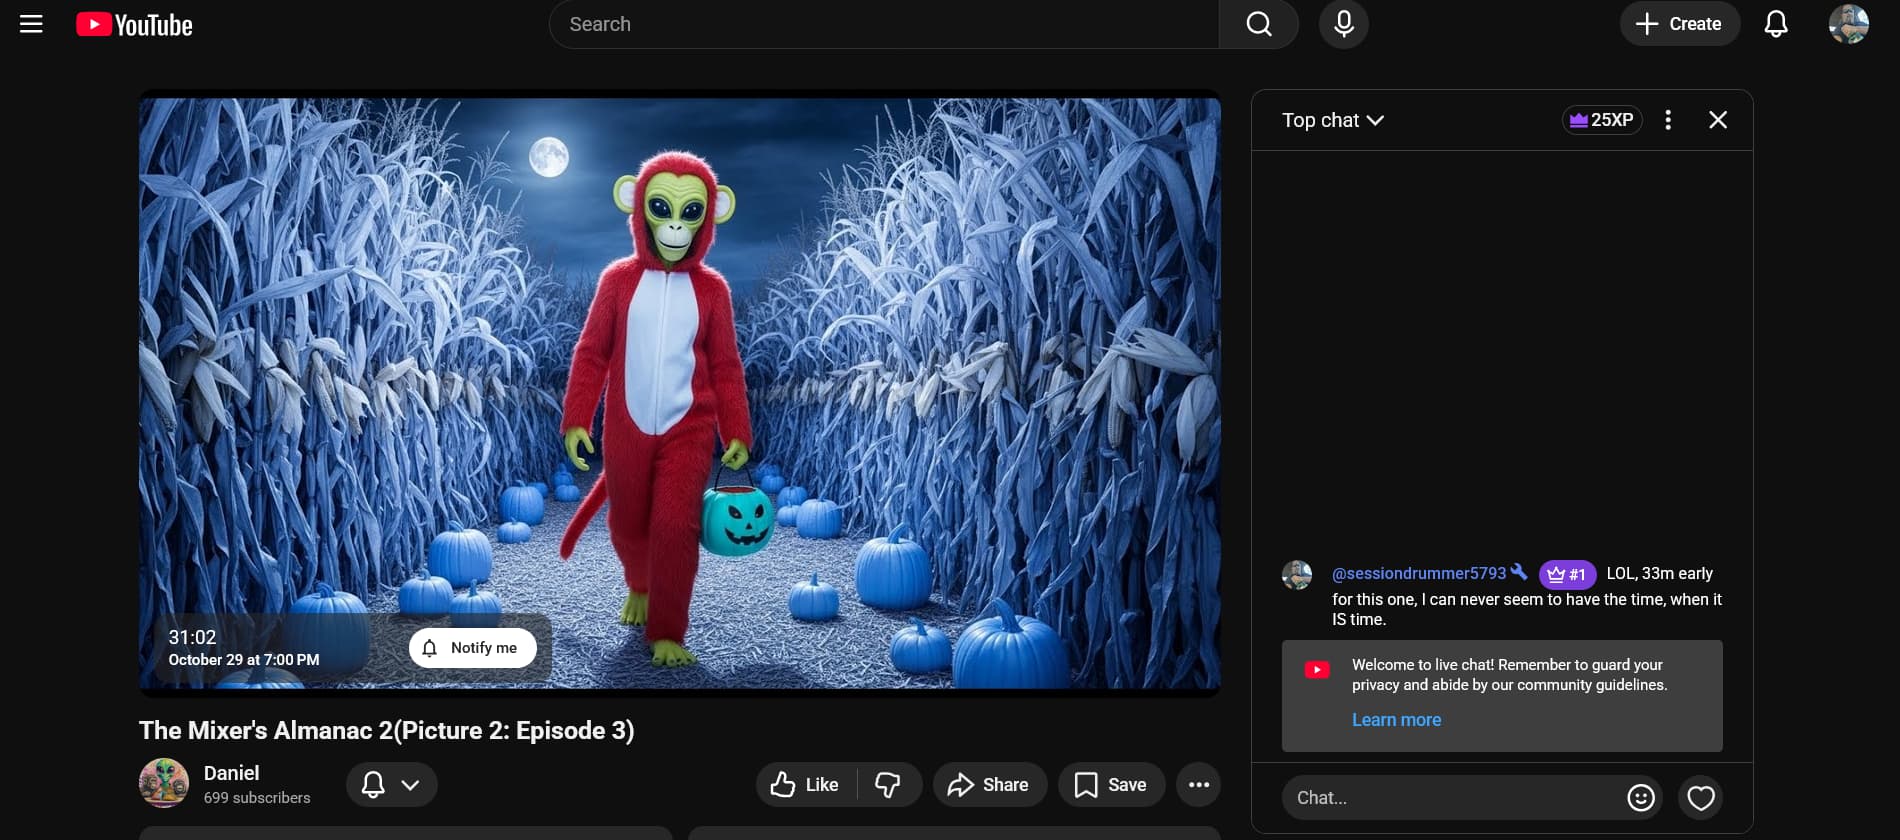The image size is (1900, 840).
Task: Click the Share button
Action: coord(989,785)
